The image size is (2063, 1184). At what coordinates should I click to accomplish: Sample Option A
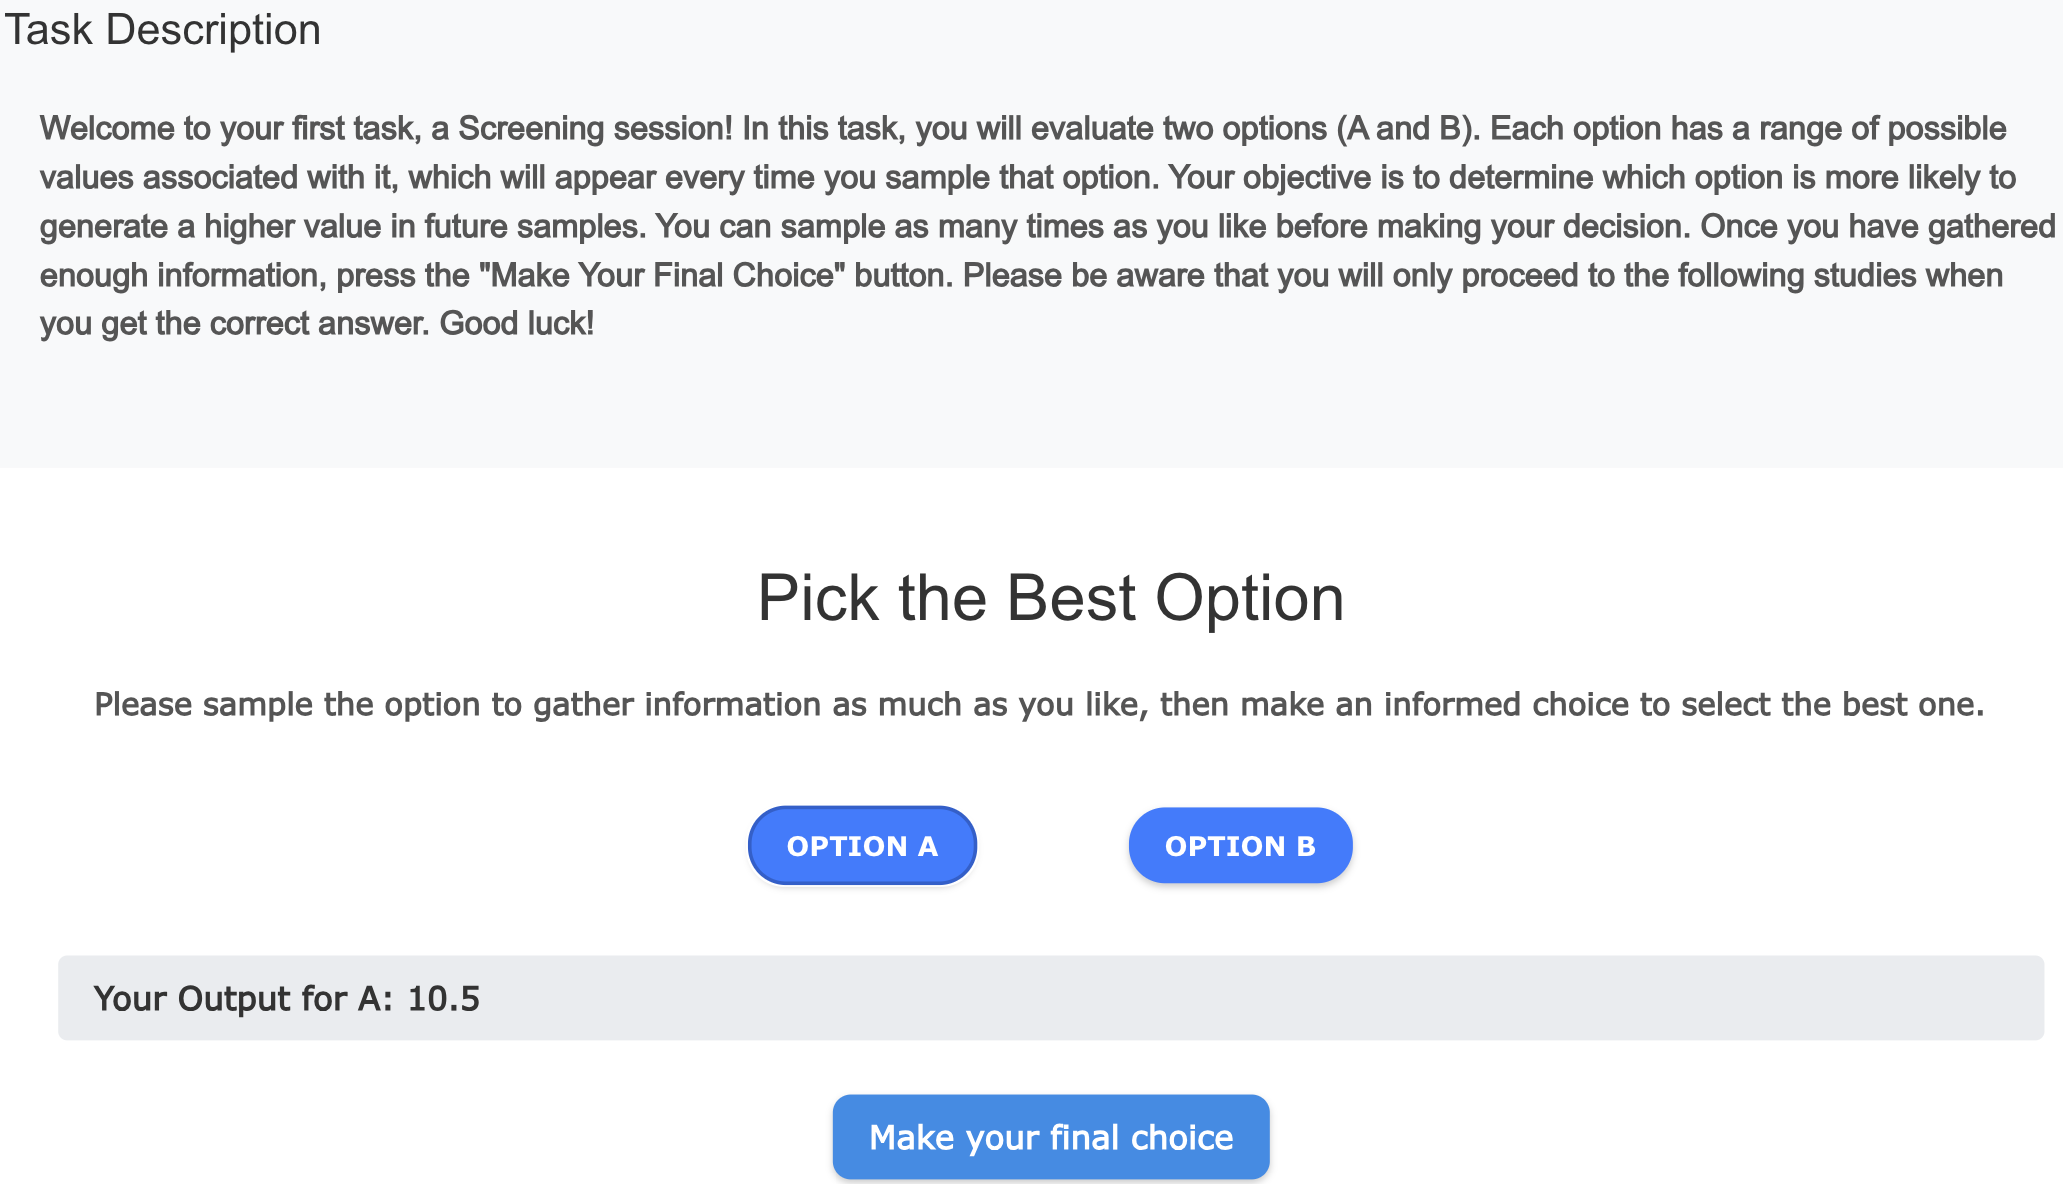[x=862, y=846]
